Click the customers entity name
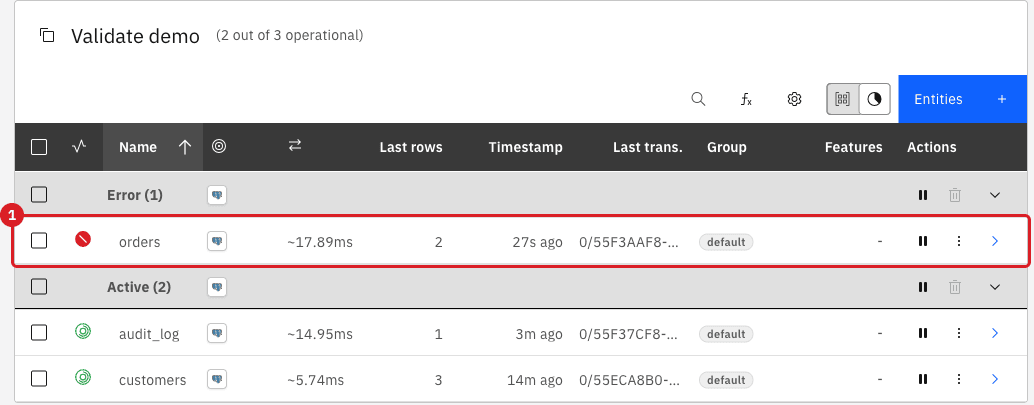The image size is (1034, 405). click(152, 380)
